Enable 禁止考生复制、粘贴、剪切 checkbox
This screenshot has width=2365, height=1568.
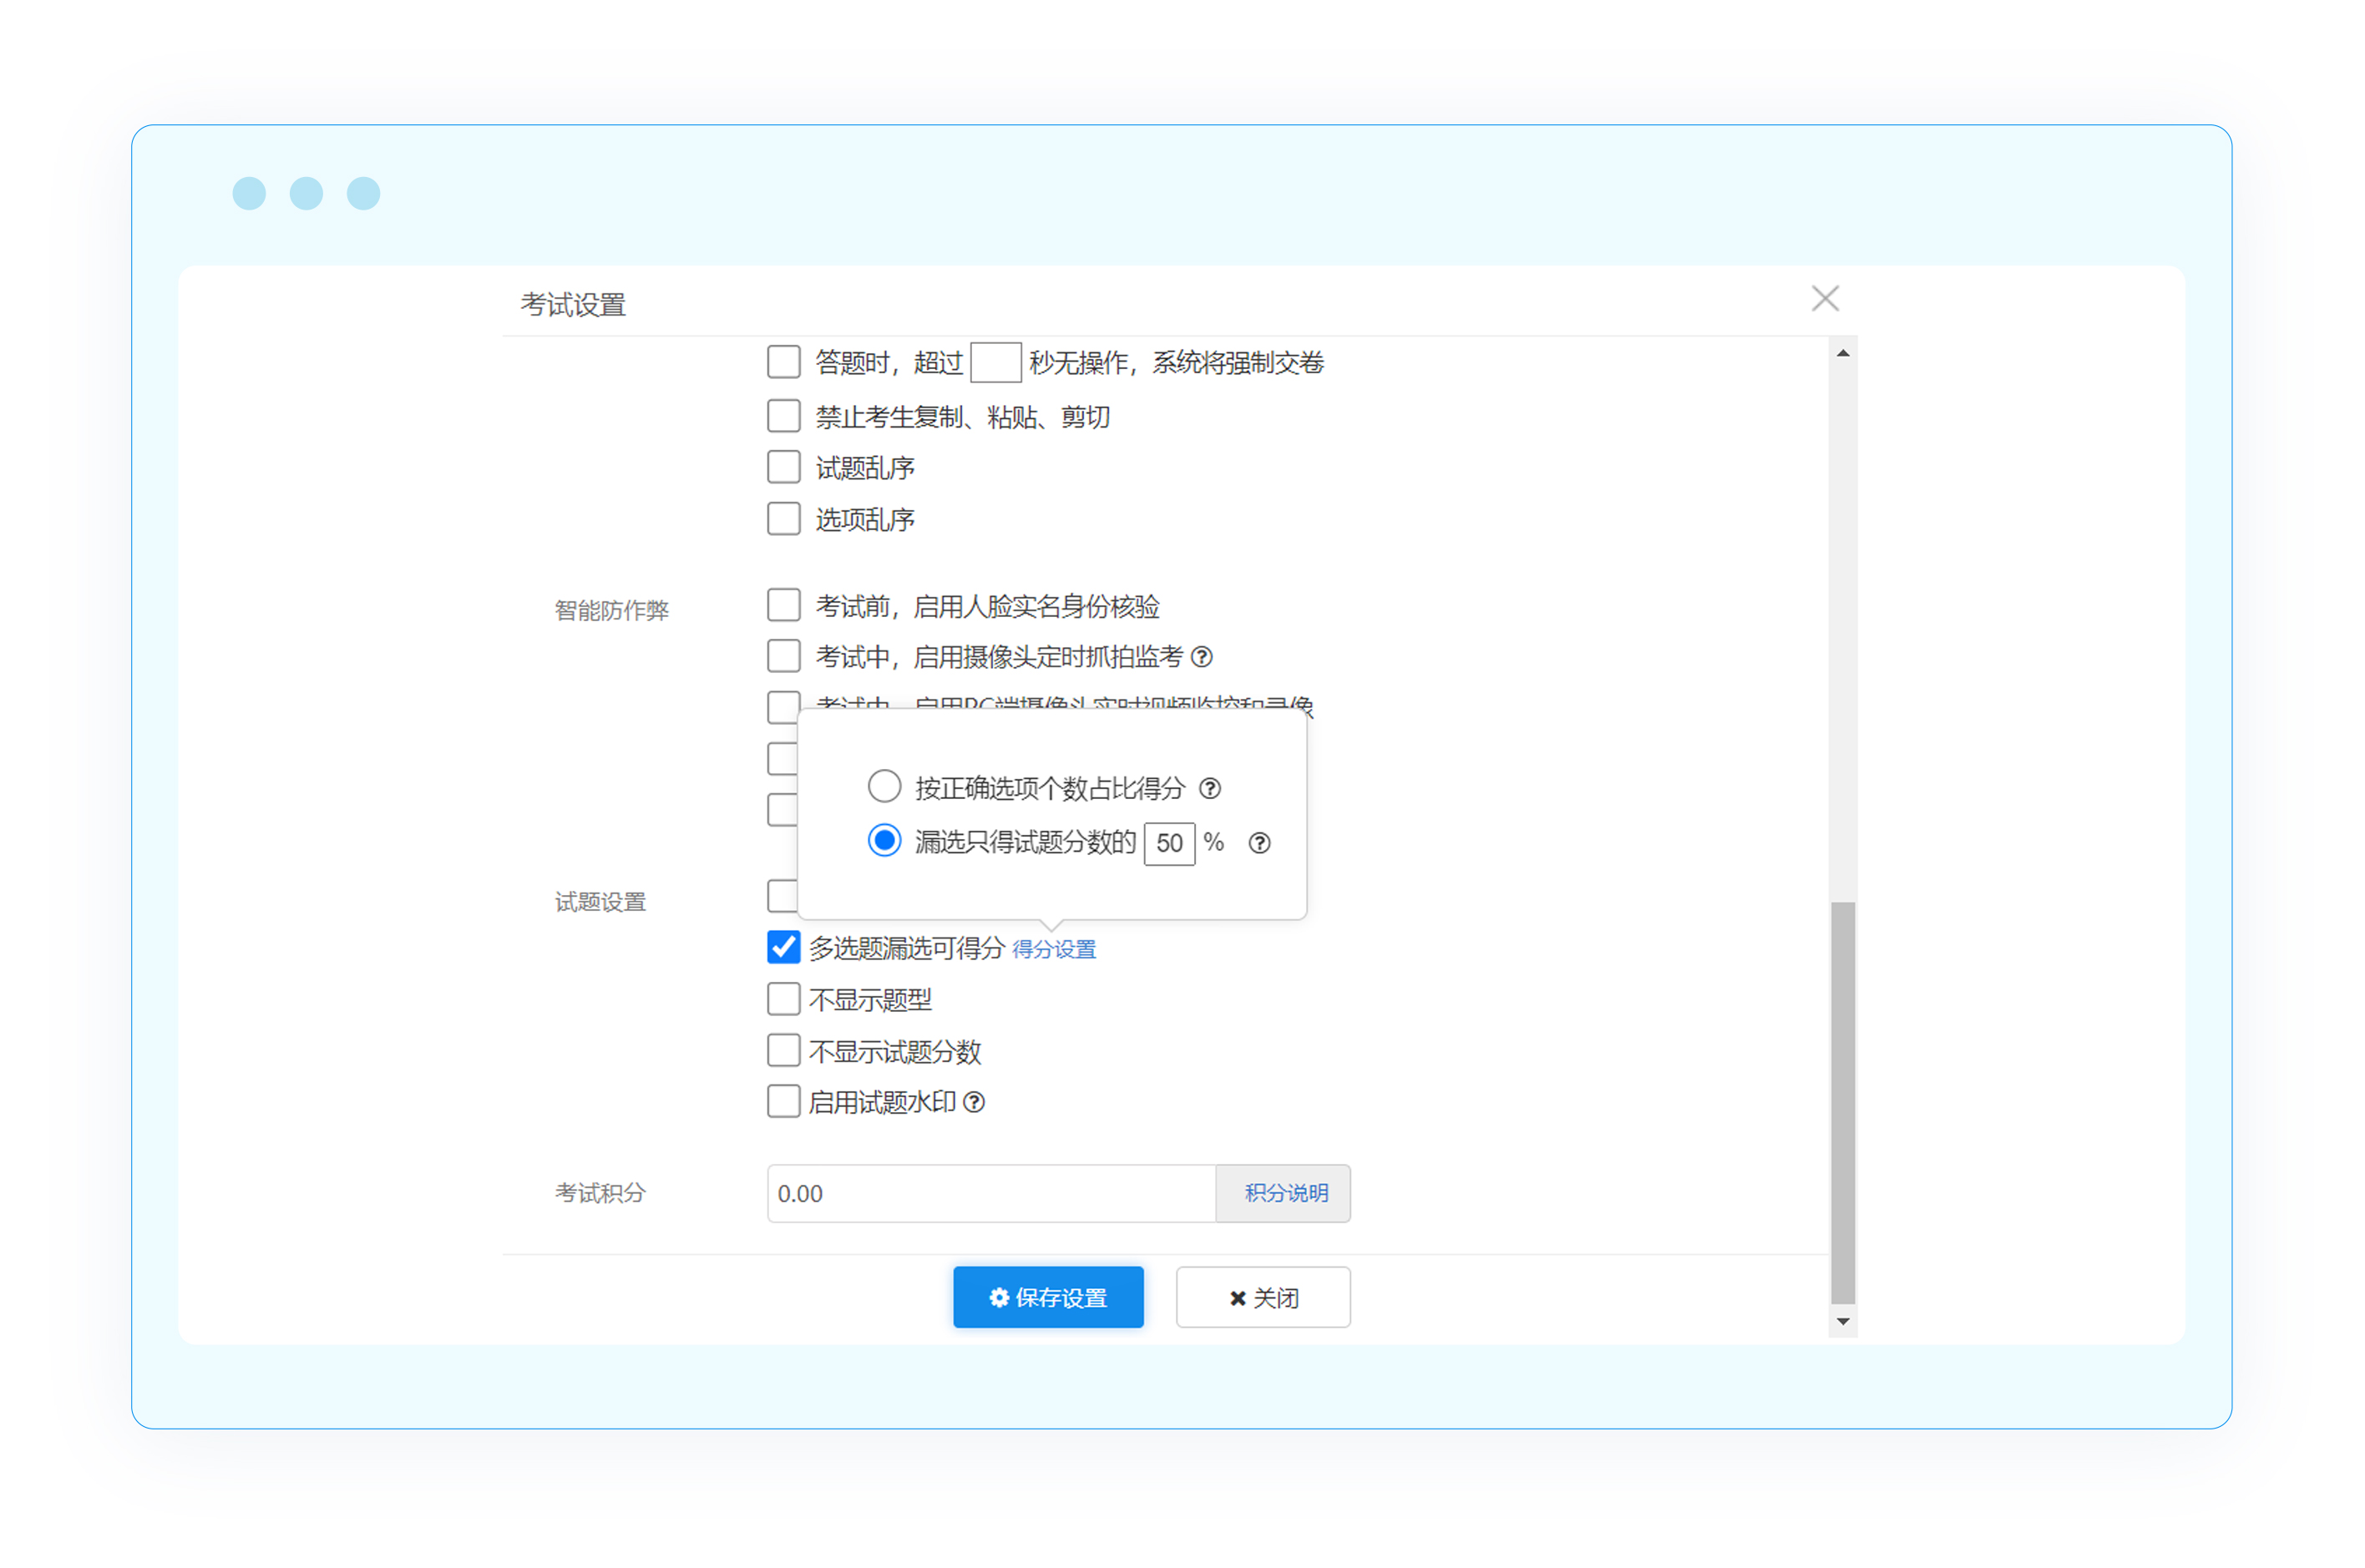tap(784, 416)
